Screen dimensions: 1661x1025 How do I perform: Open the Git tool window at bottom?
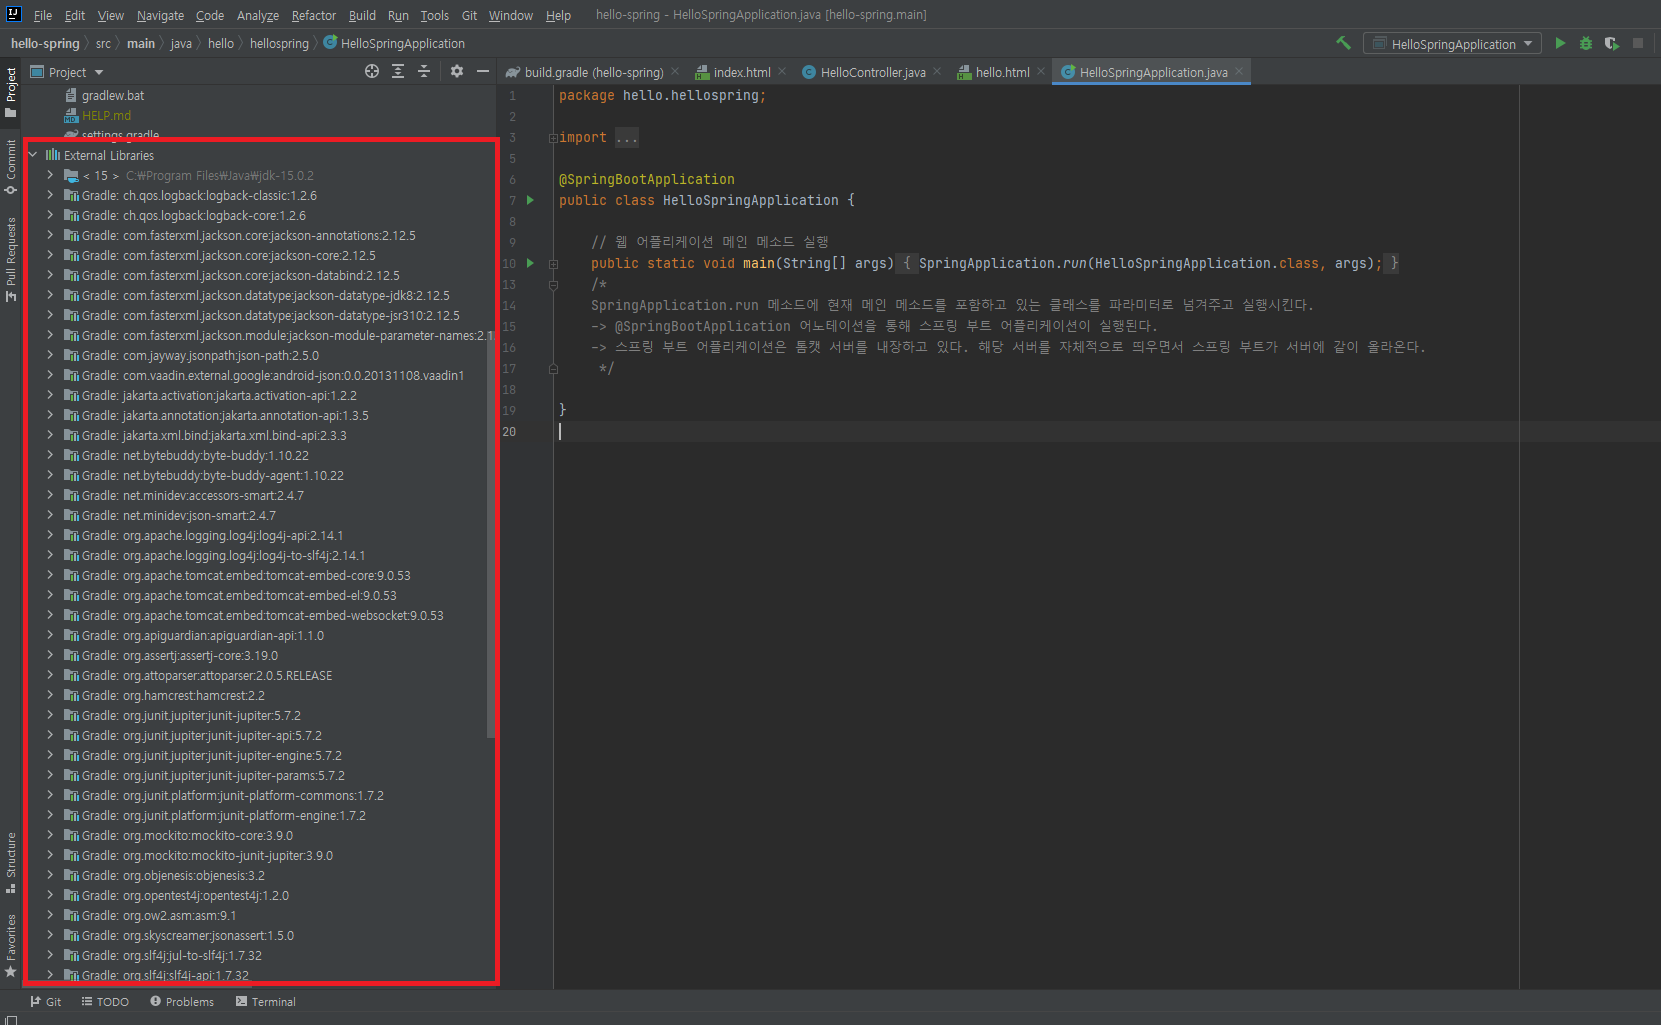coord(46,1001)
